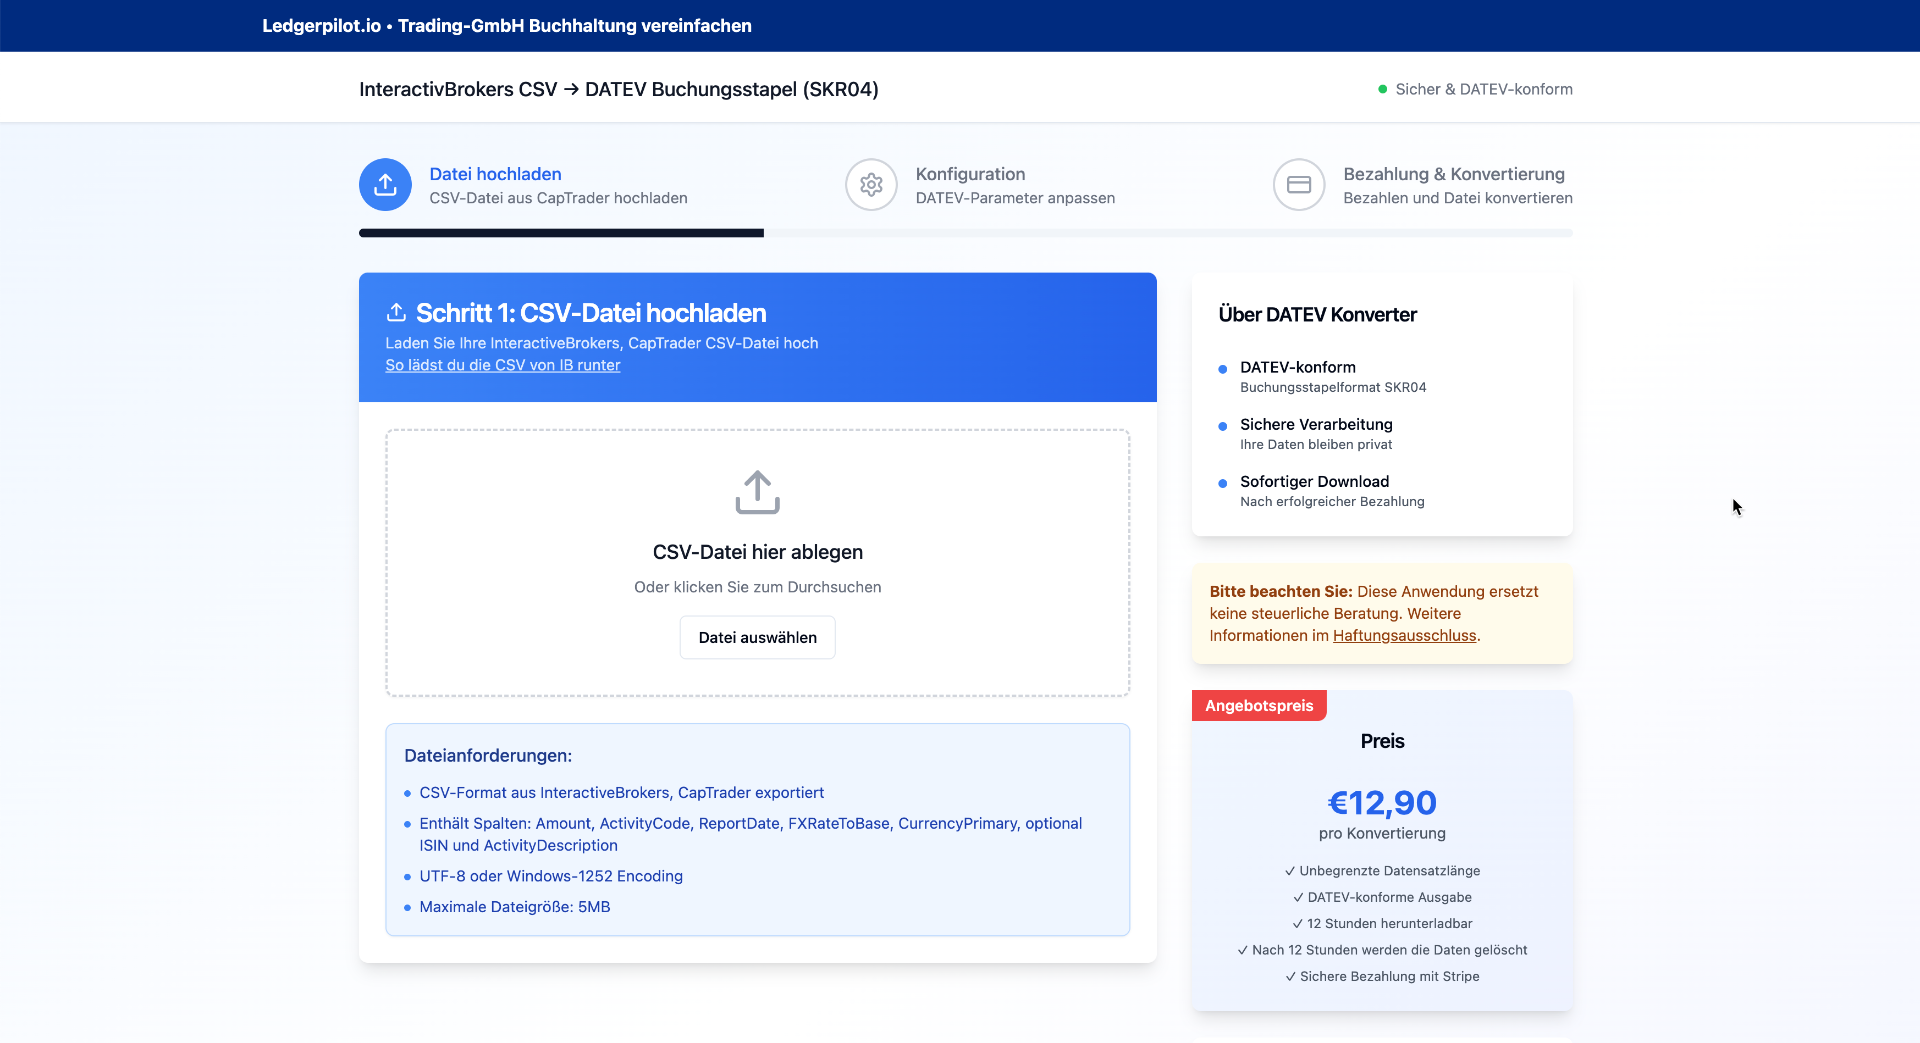Open the Datei hochladen step
Viewport: 1920px width, 1043px height.
[495, 174]
